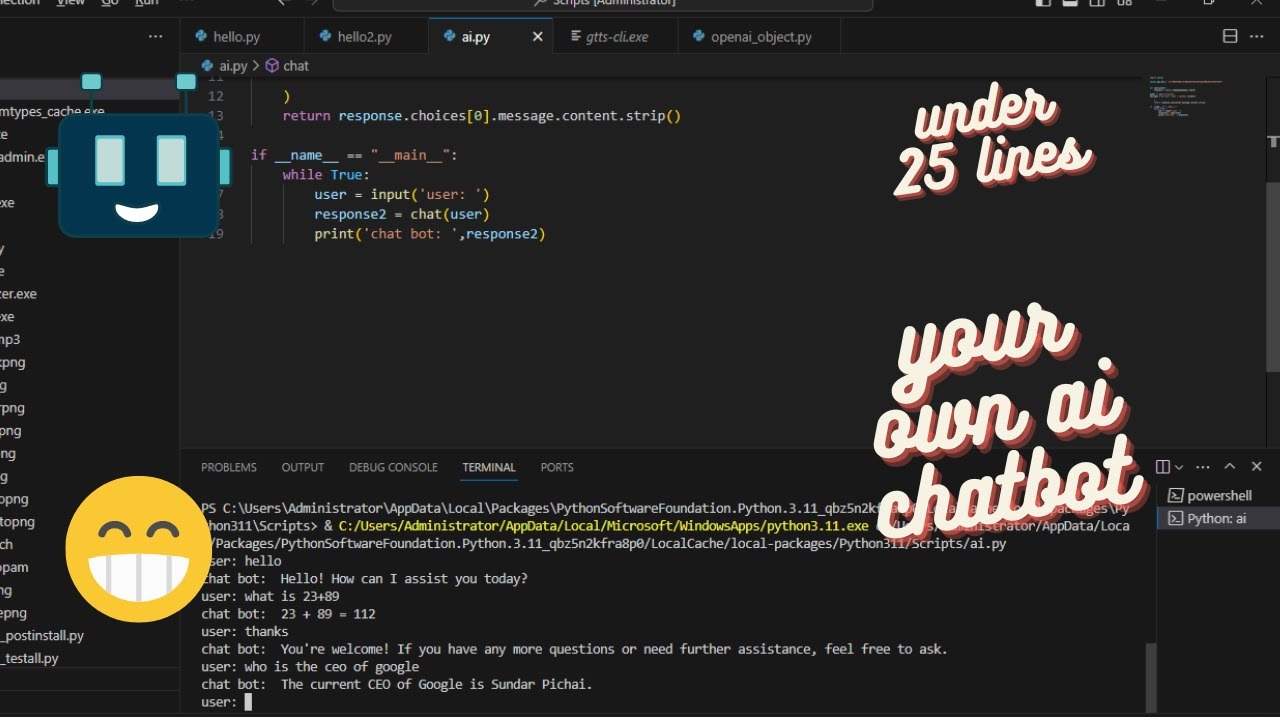Click the "user = input('user: ')" line
The height and width of the screenshot is (720, 1280).
pos(402,194)
